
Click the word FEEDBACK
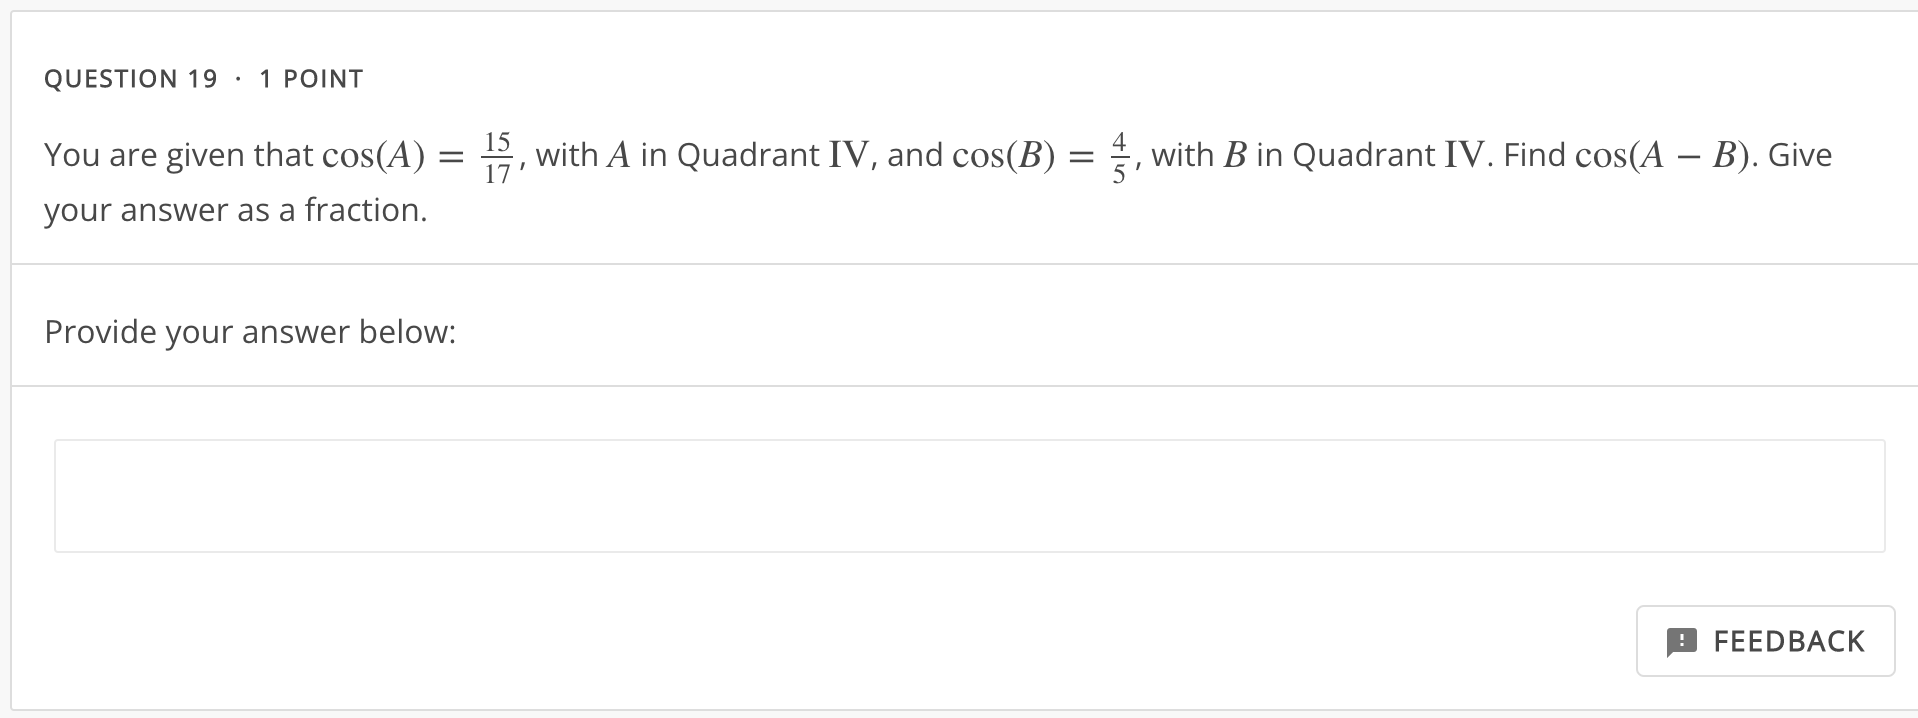tap(1788, 641)
